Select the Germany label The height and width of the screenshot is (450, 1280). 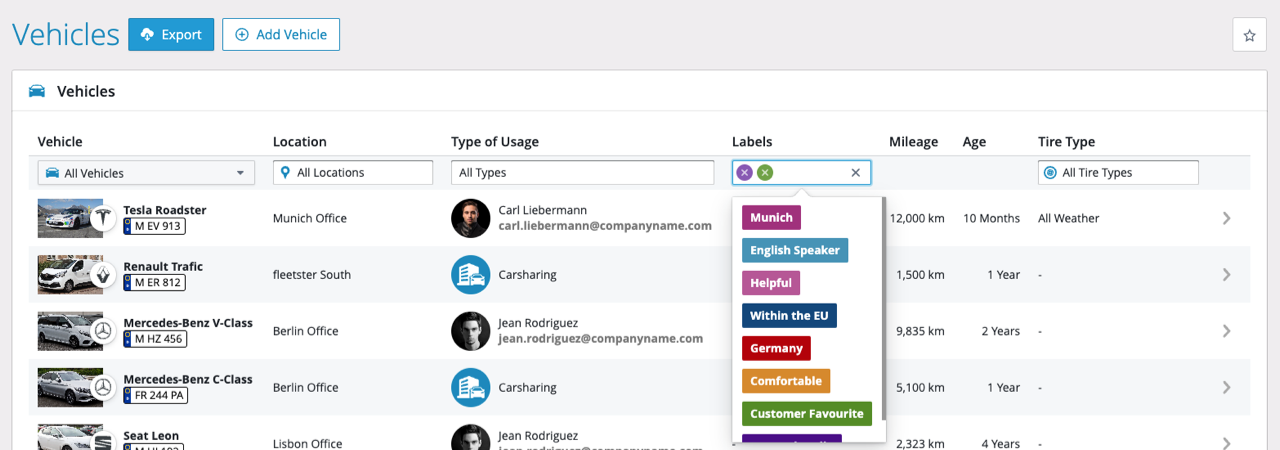click(x=776, y=348)
